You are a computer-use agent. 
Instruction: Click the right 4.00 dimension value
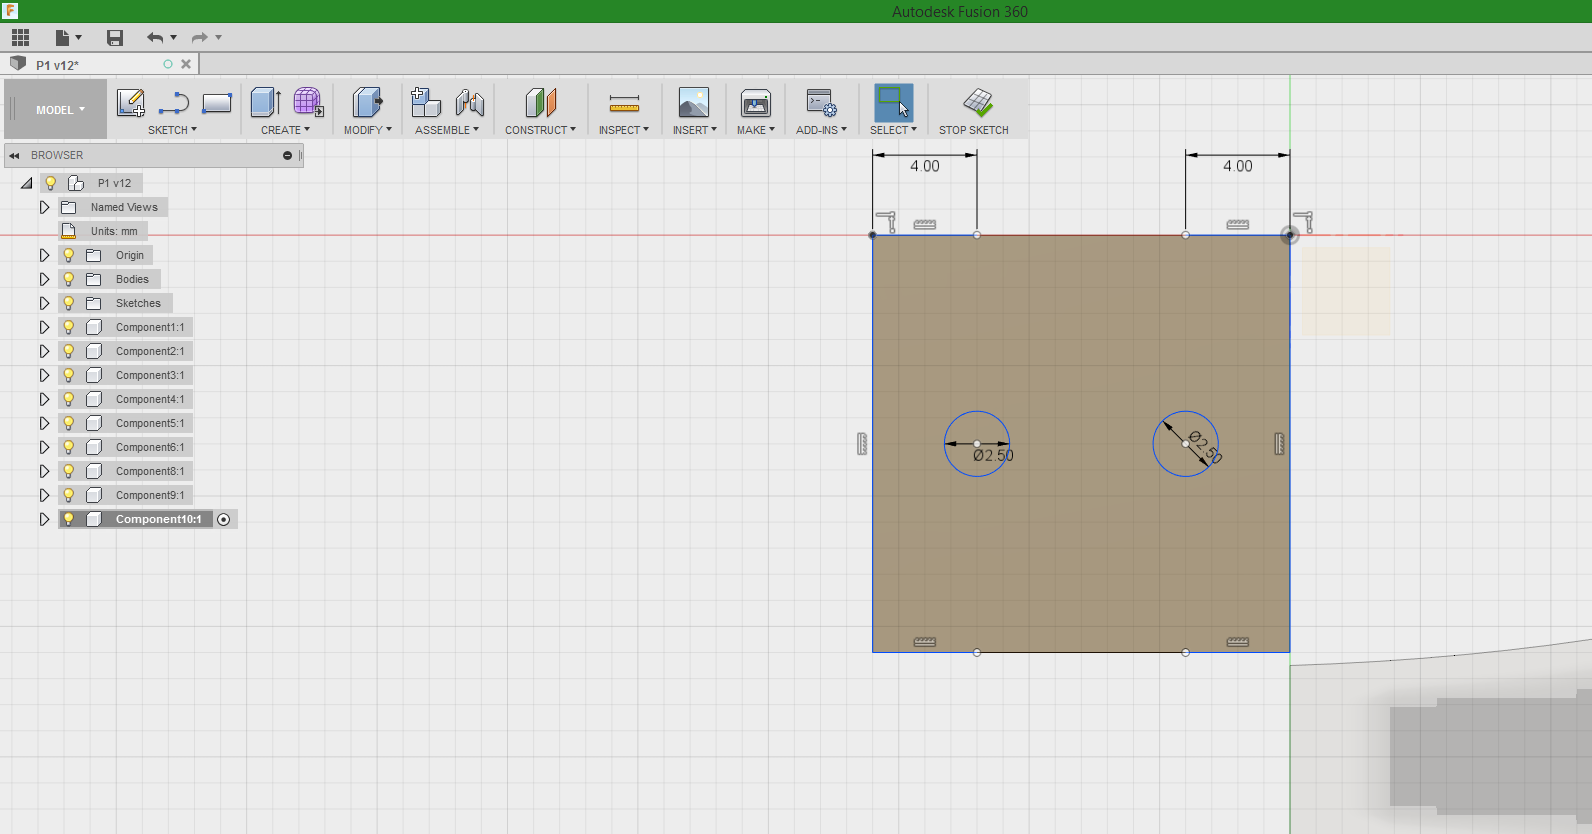1238,166
